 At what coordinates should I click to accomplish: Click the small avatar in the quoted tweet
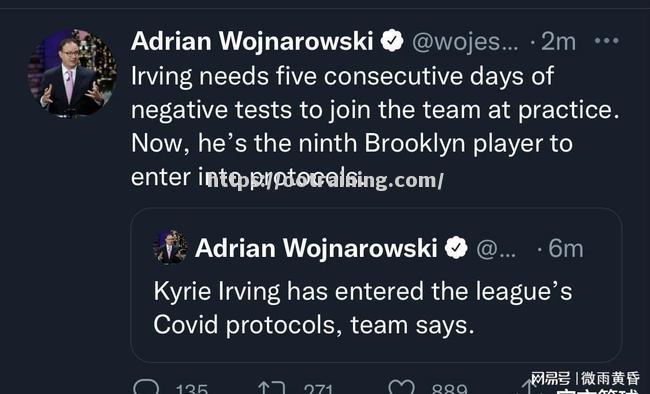click(170, 247)
